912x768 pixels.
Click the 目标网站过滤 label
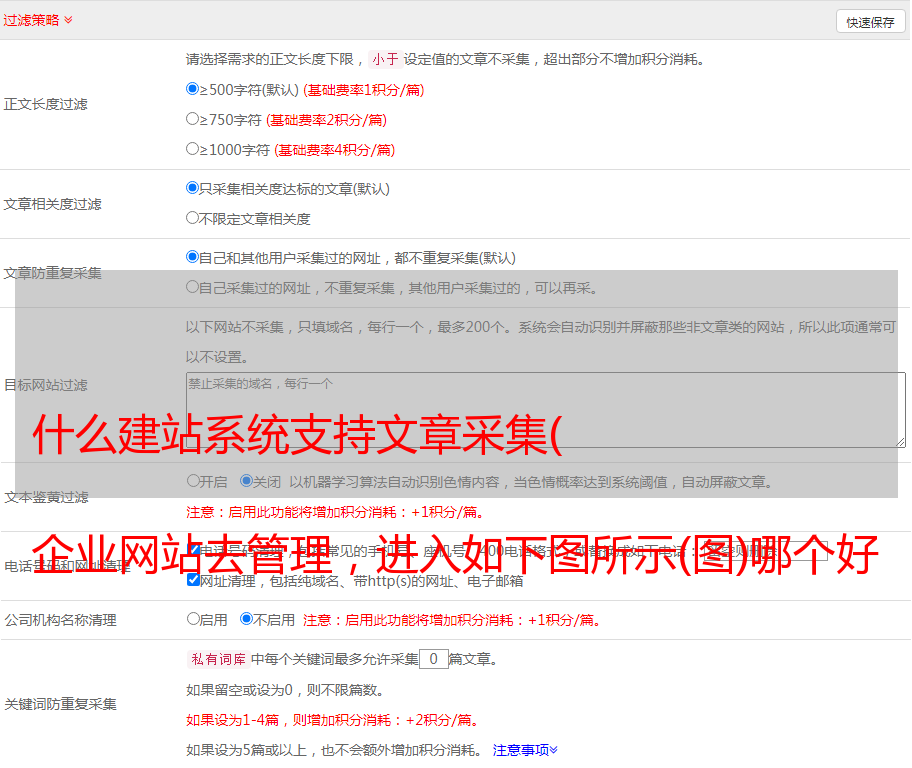[46, 385]
